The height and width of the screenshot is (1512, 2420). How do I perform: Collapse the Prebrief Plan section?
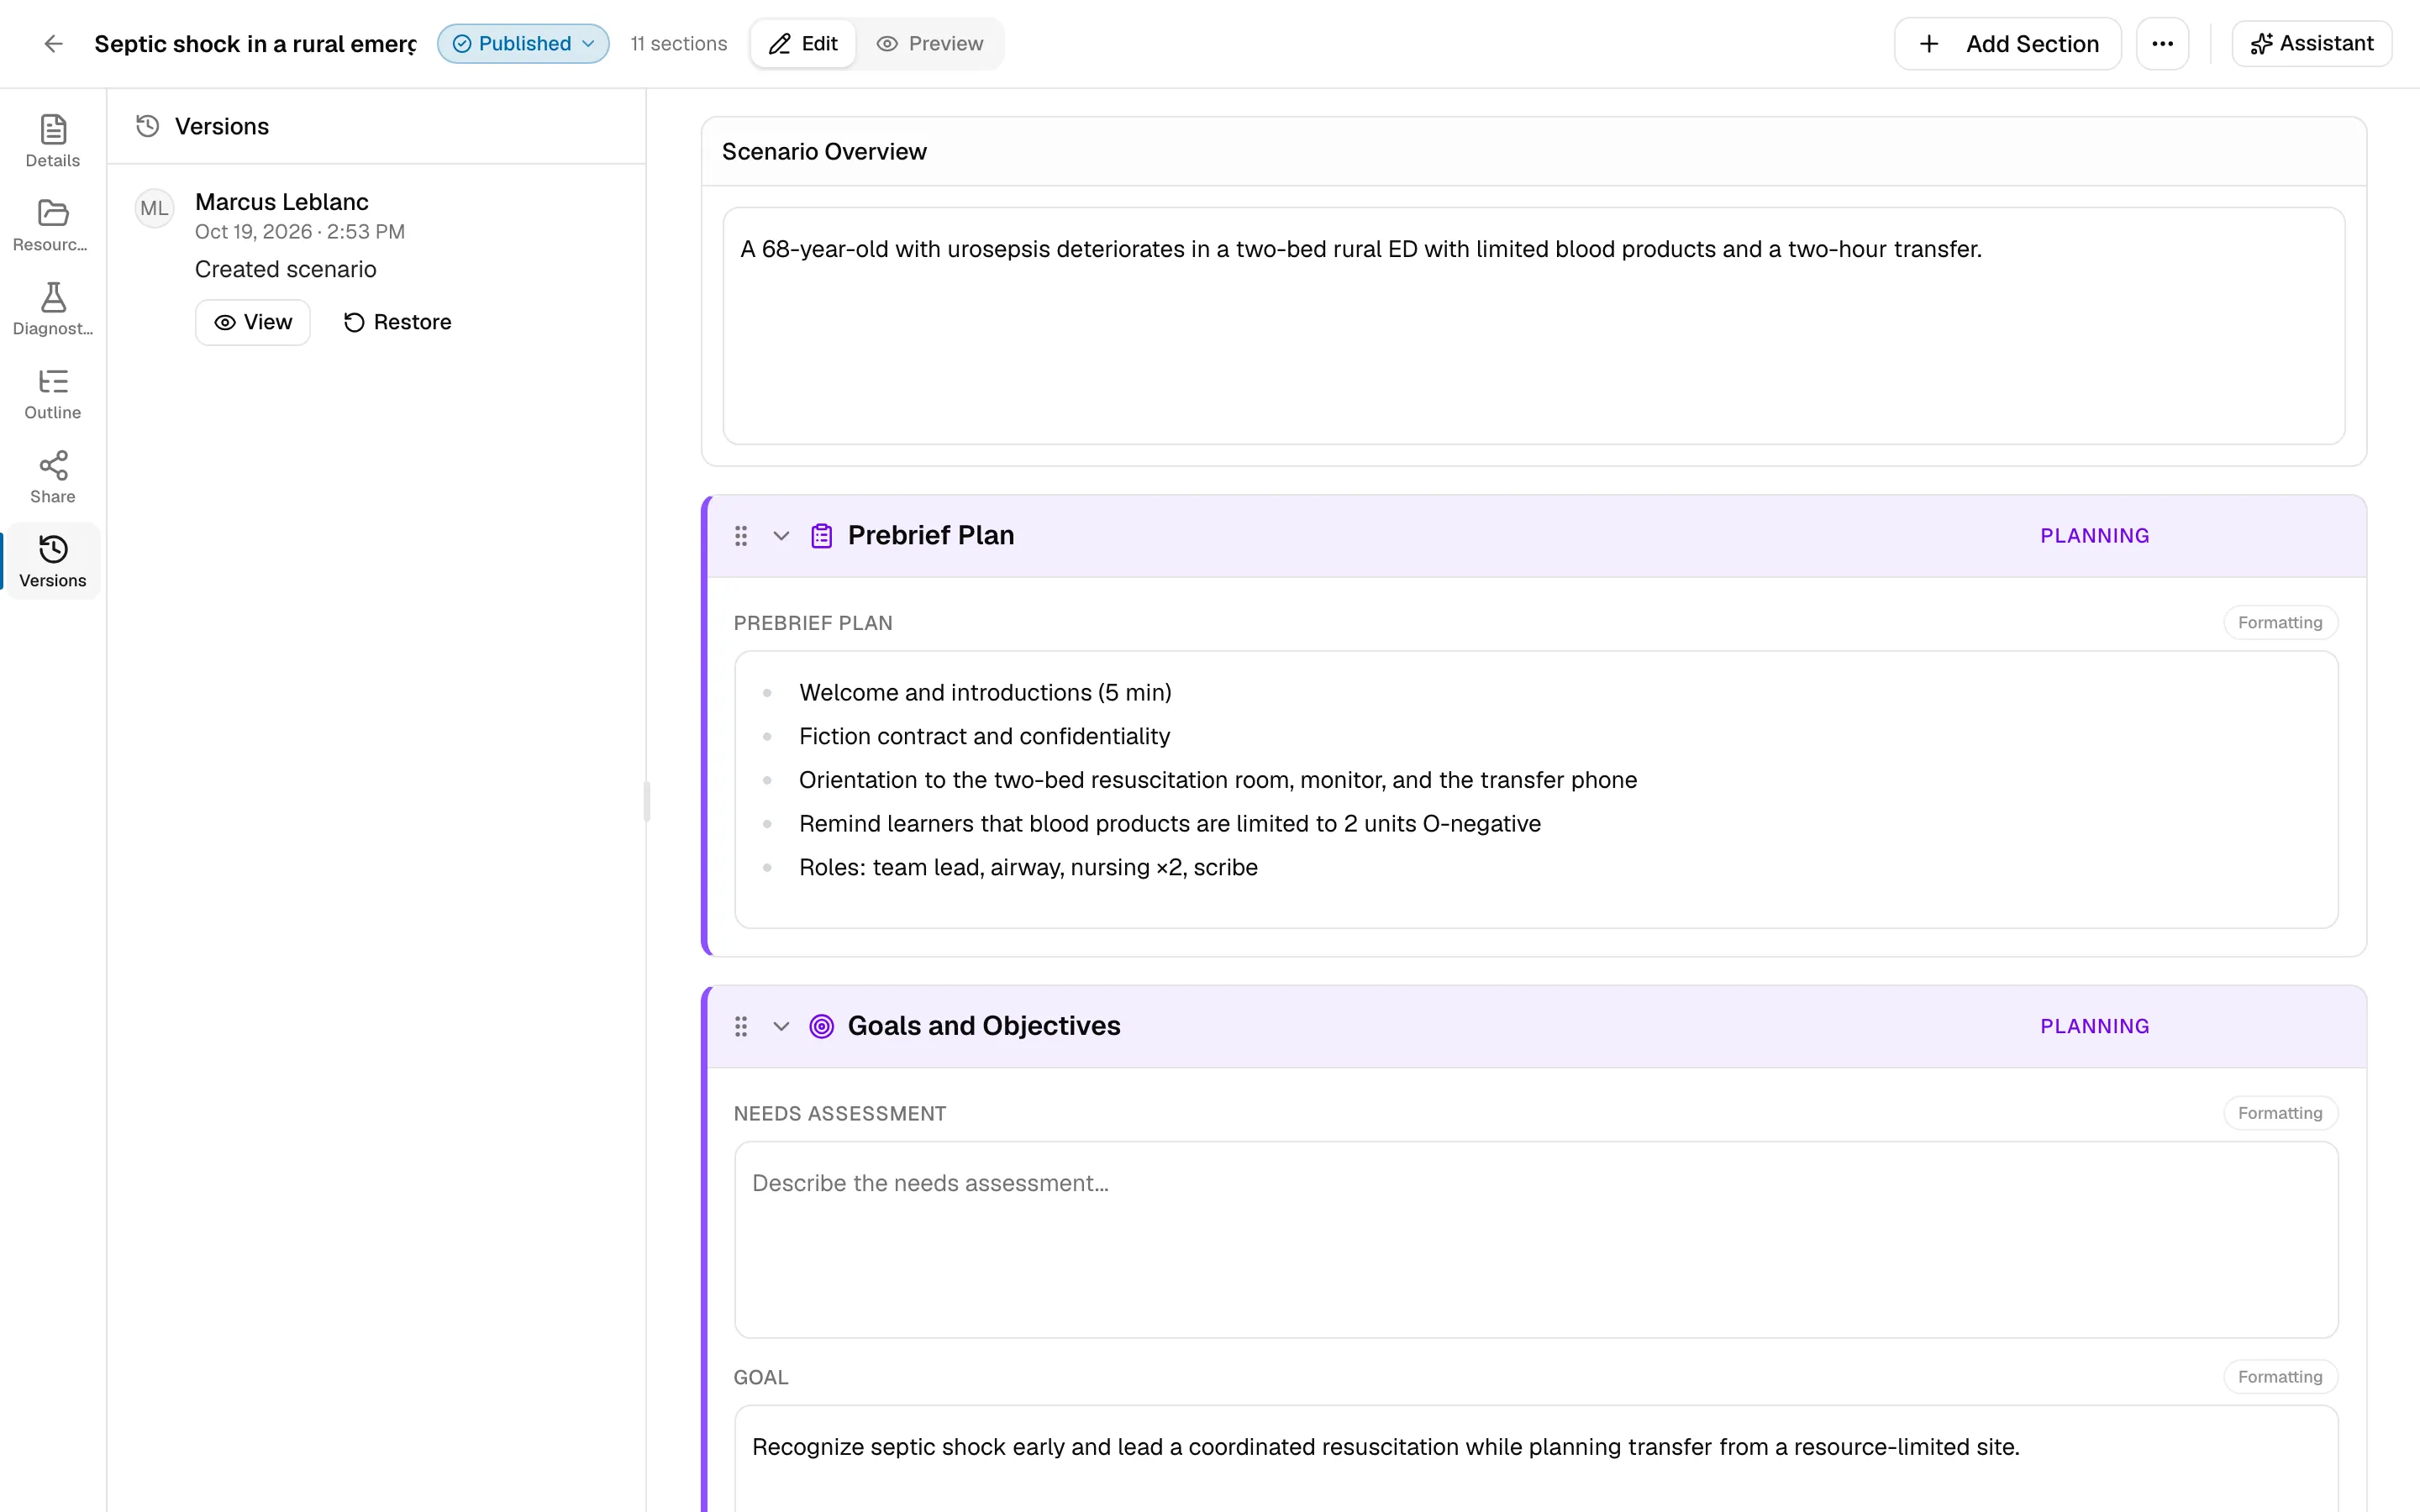coord(781,536)
